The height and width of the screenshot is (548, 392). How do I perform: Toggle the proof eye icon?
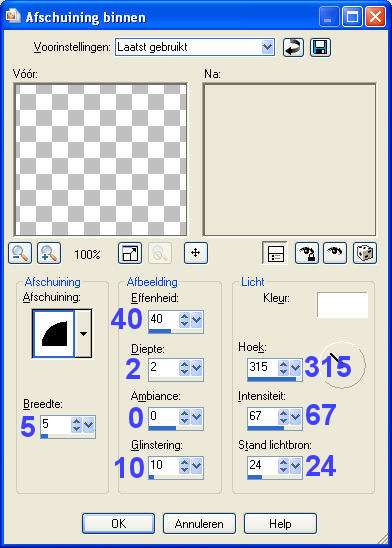click(x=335, y=253)
